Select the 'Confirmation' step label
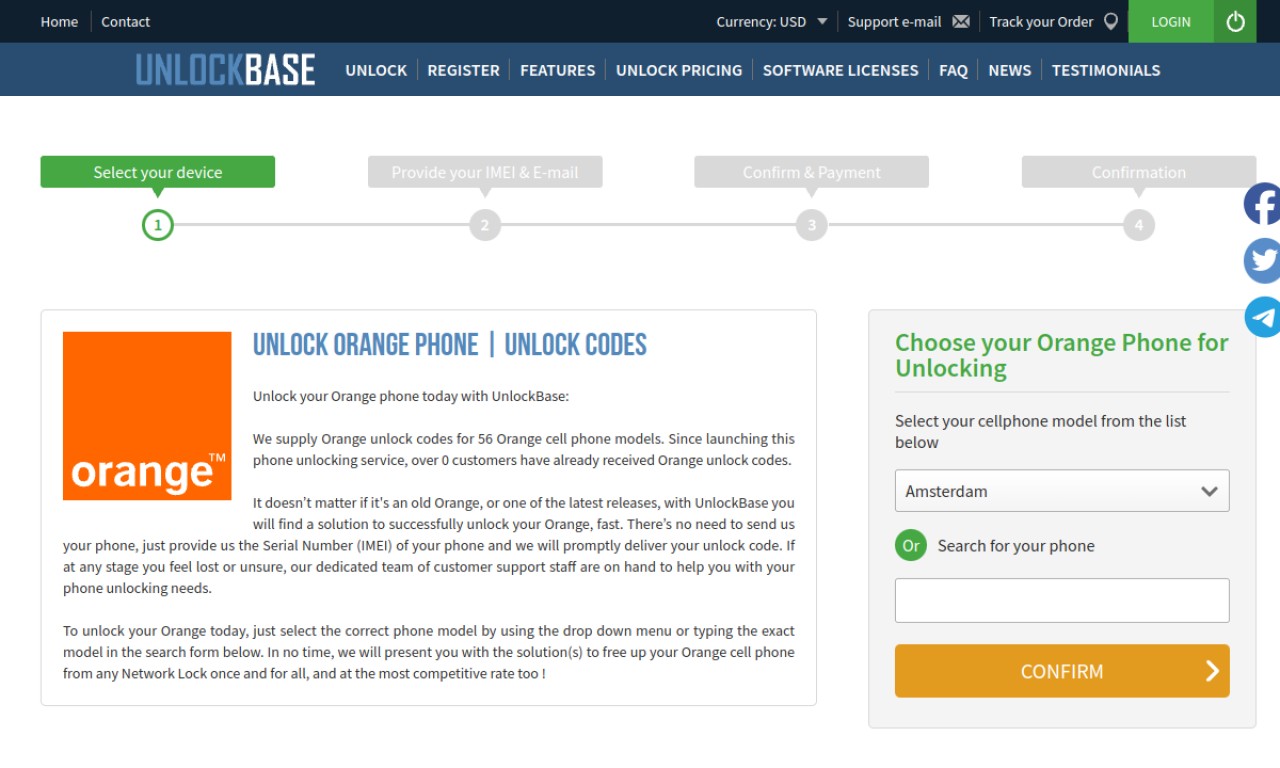This screenshot has height=768, width=1280. [x=1138, y=172]
